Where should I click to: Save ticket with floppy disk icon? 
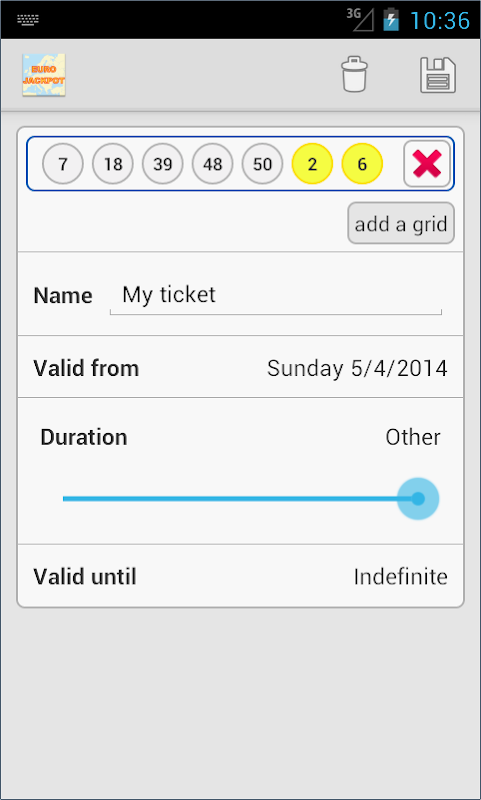[438, 75]
